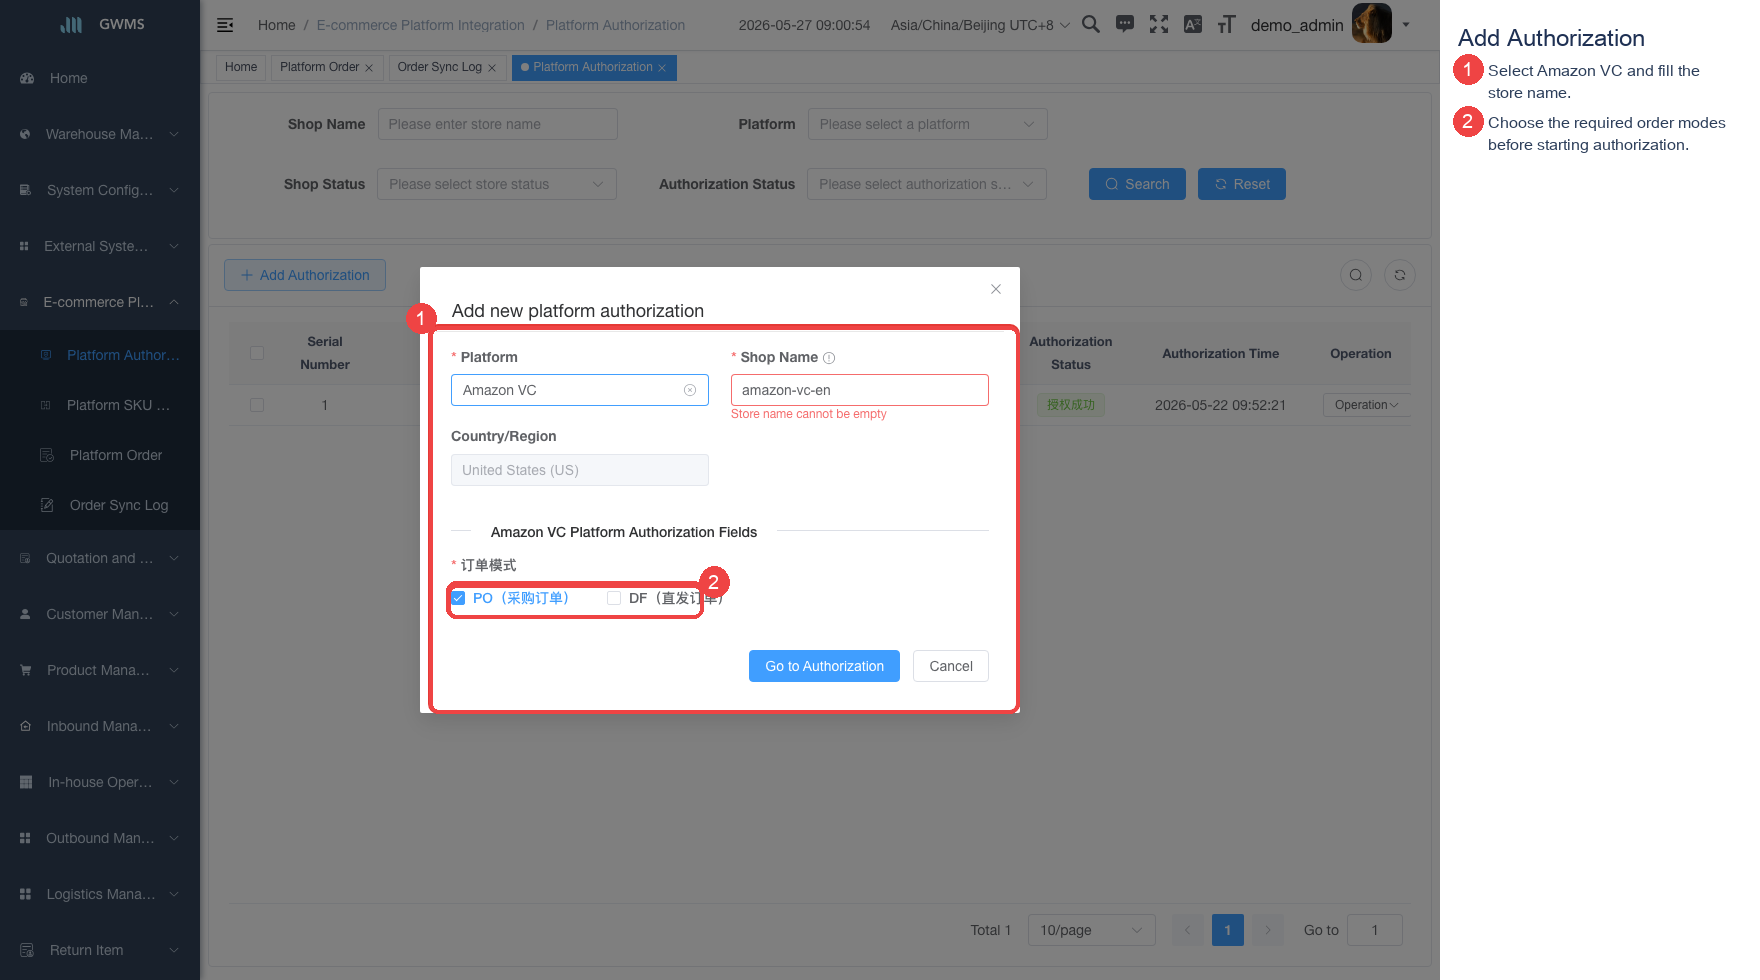Click Go to Authorization button
Screen dimensions: 1760x980
click(824, 666)
